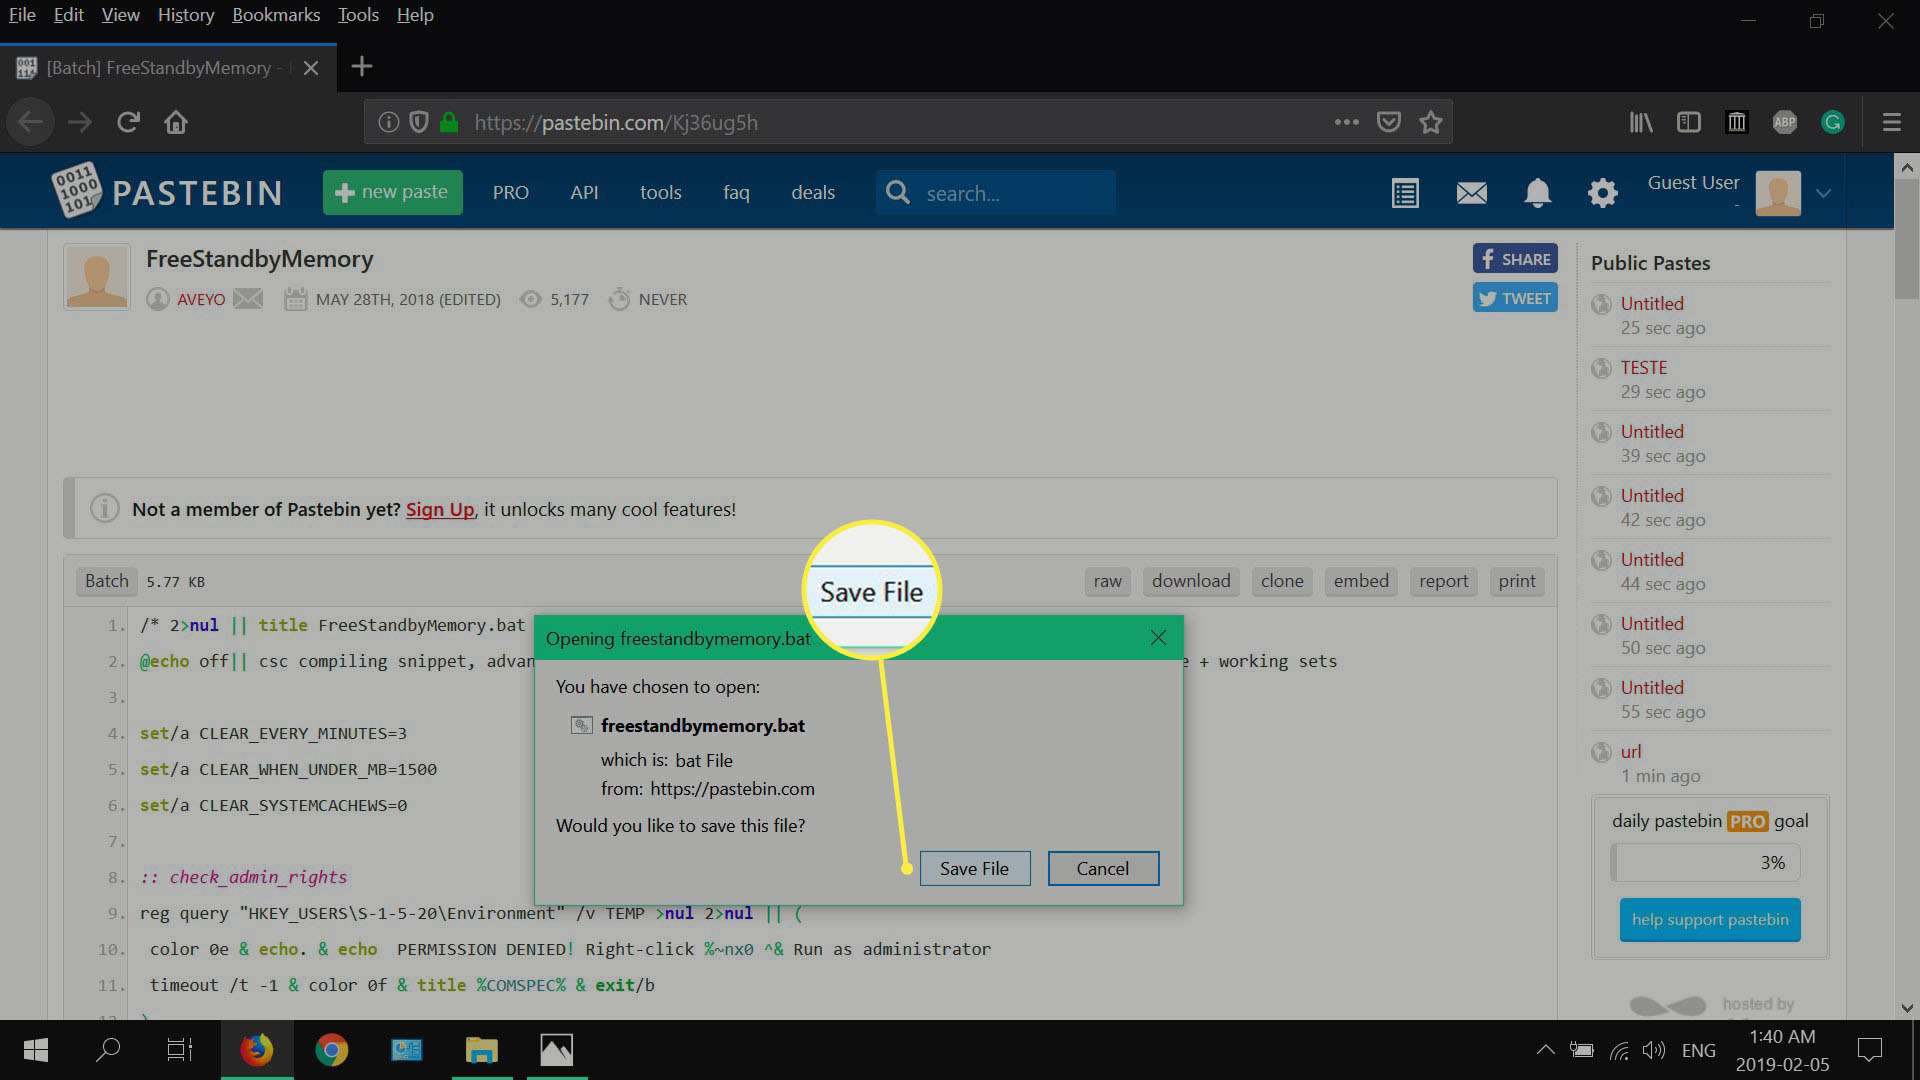Open the API nav link

[584, 192]
